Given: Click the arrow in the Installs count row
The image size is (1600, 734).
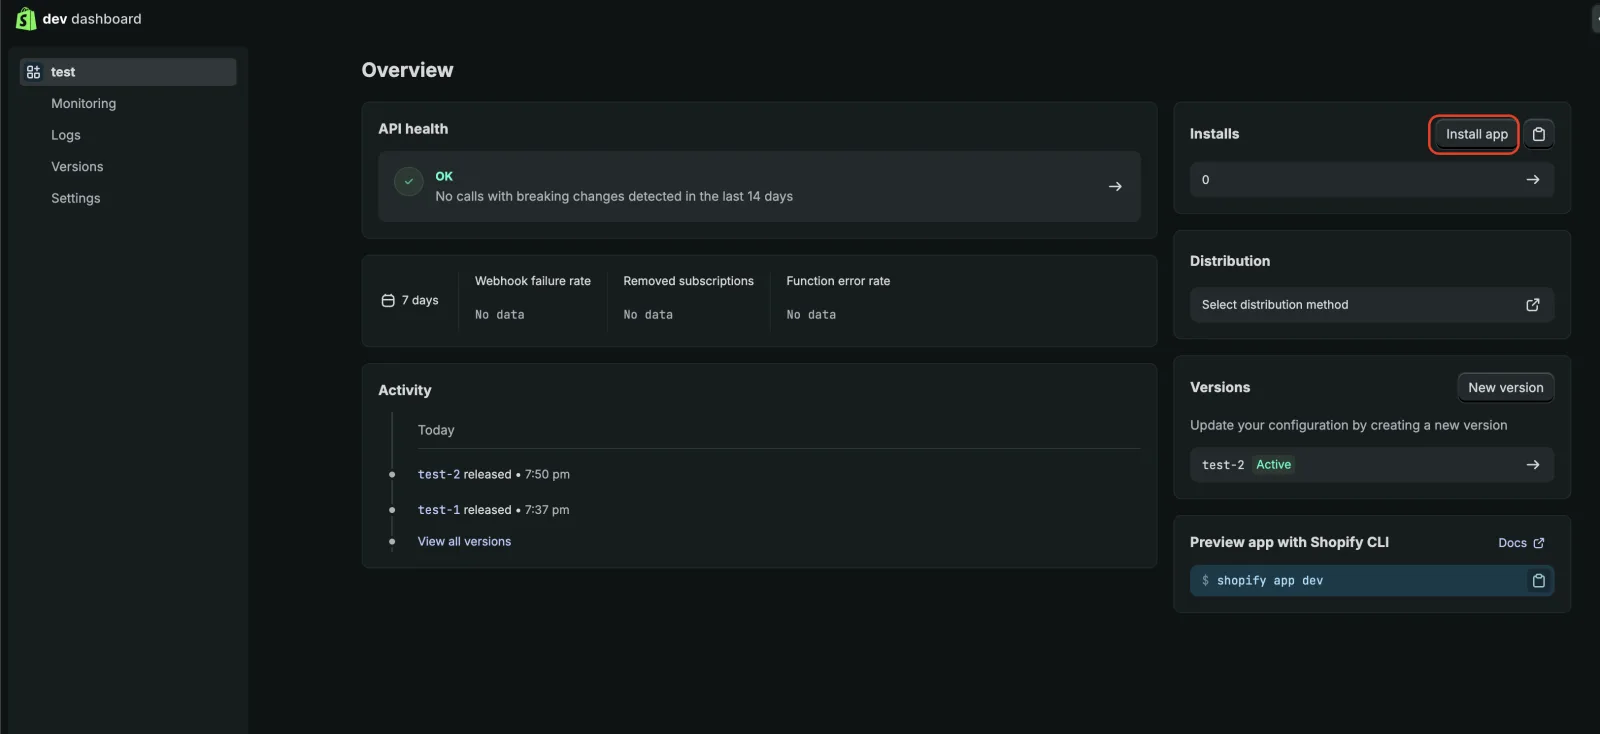Looking at the screenshot, I should 1533,180.
